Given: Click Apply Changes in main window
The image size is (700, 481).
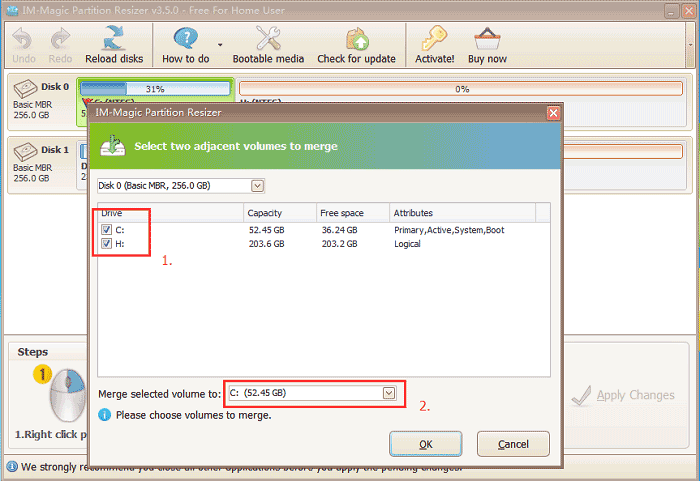Looking at the screenshot, I should (624, 395).
